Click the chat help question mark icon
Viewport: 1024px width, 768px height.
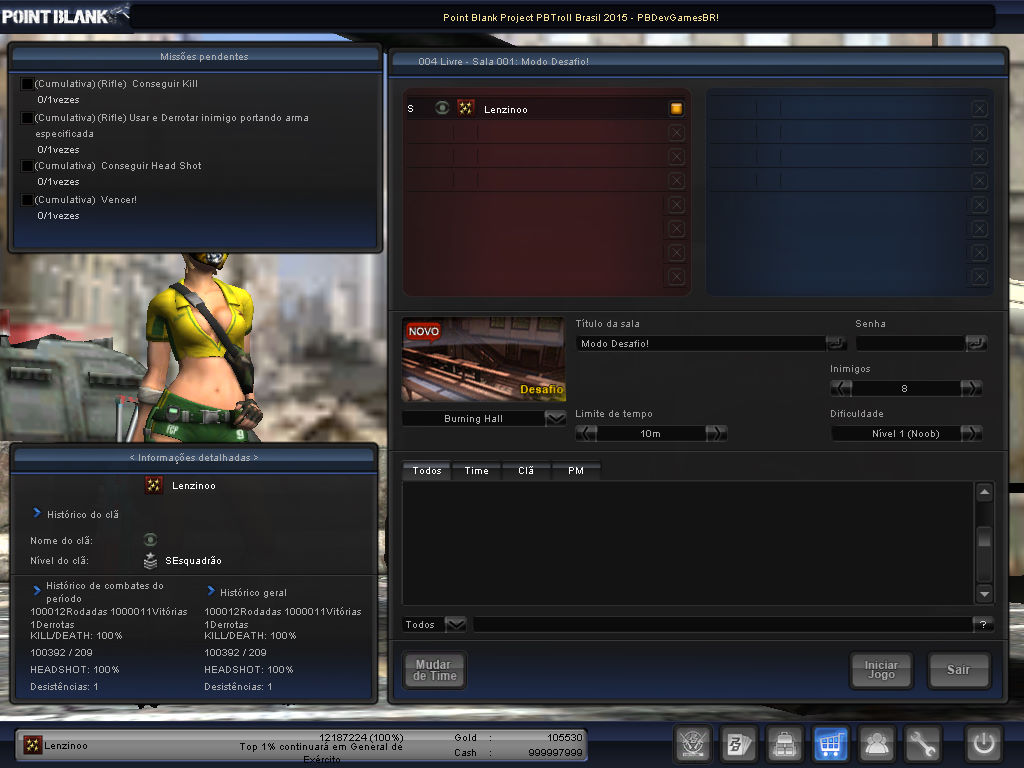coord(983,624)
